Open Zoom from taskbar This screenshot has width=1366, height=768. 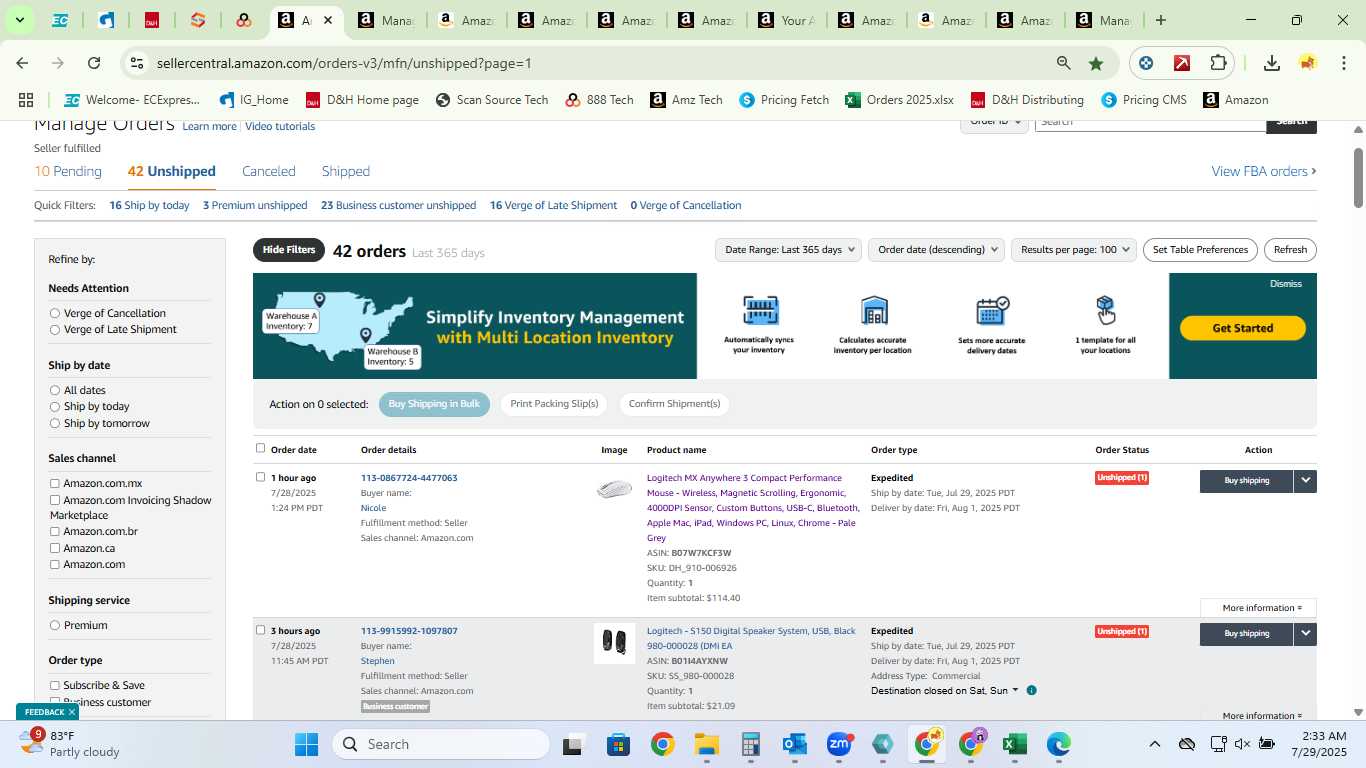[839, 744]
